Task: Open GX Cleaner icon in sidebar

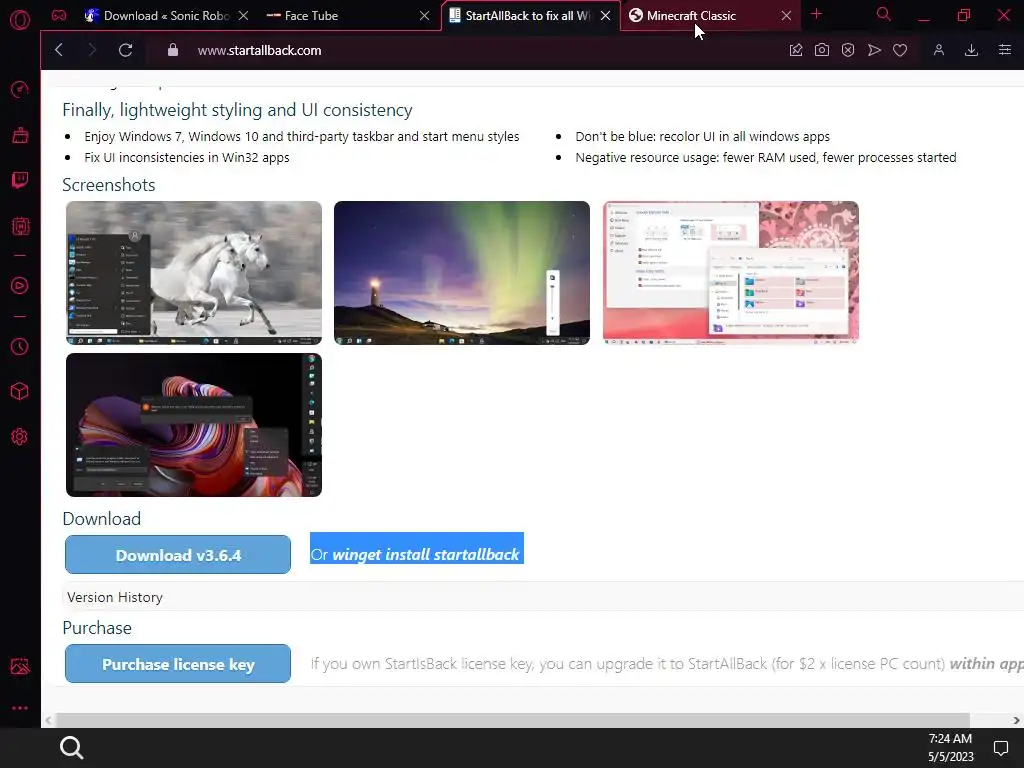Action: tap(20, 135)
